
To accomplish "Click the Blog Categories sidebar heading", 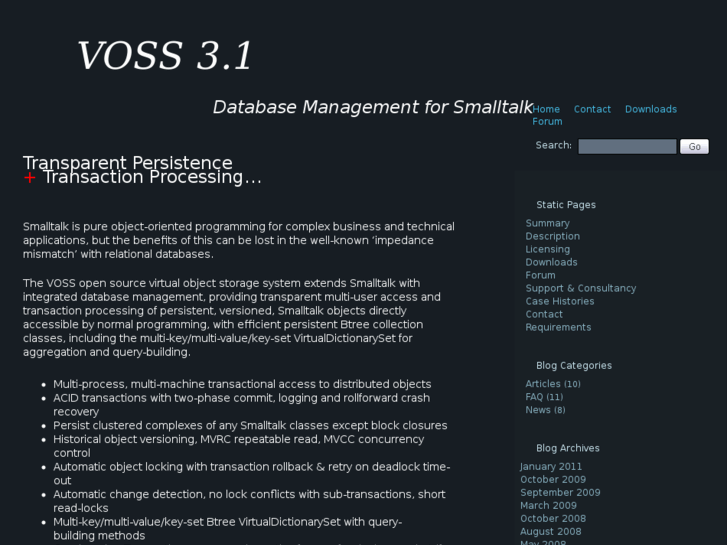I will coord(574,365).
